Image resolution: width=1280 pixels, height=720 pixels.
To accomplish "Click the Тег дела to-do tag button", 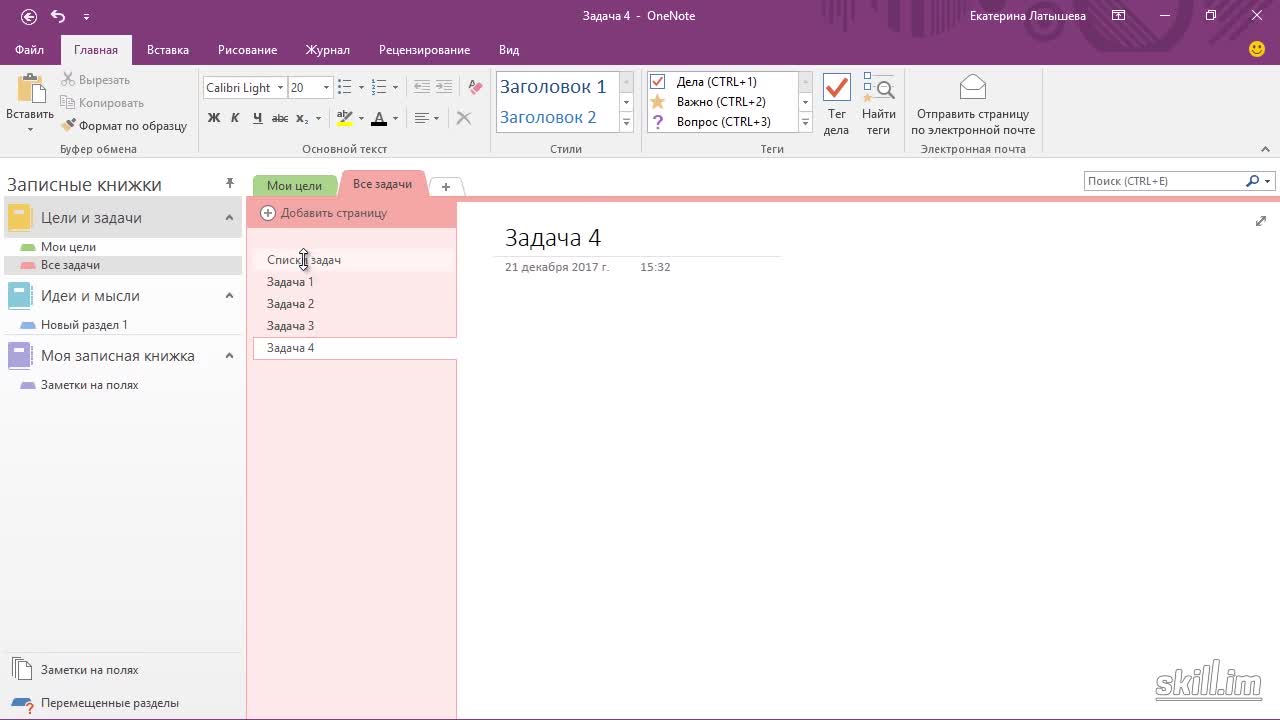I will 836,105.
